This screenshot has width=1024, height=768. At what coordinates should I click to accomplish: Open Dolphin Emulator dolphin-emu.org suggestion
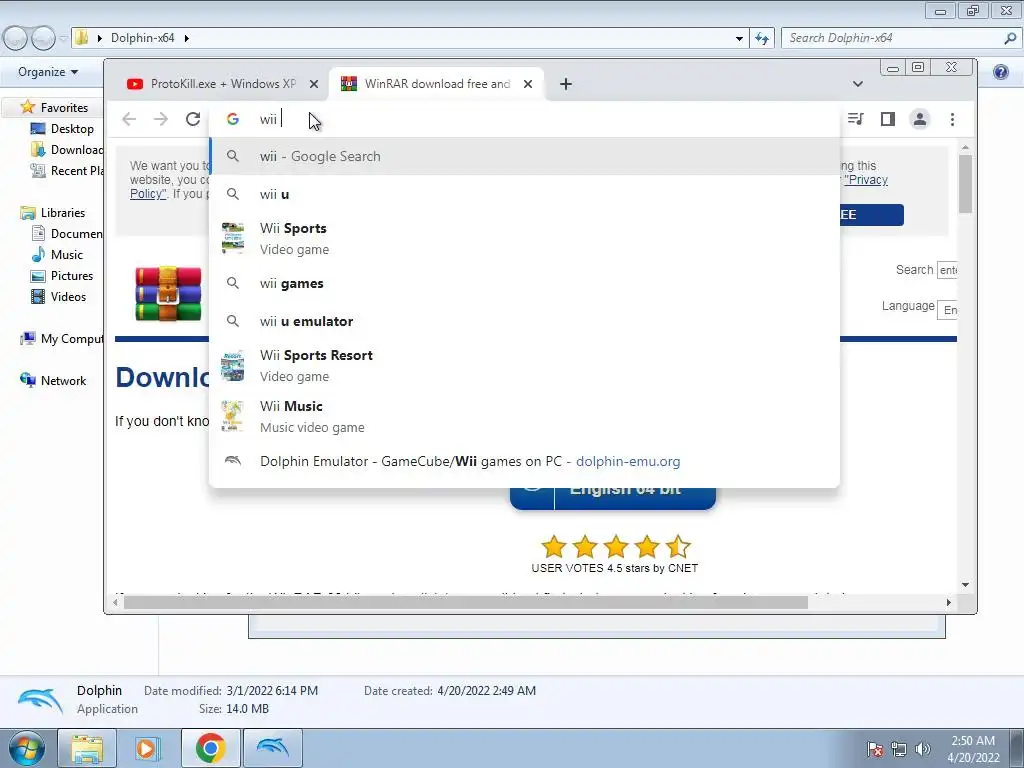pyautogui.click(x=524, y=461)
